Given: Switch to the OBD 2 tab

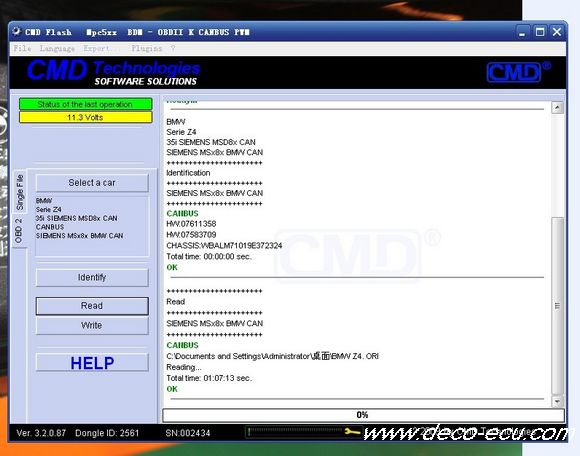Looking at the screenshot, I should [19, 231].
